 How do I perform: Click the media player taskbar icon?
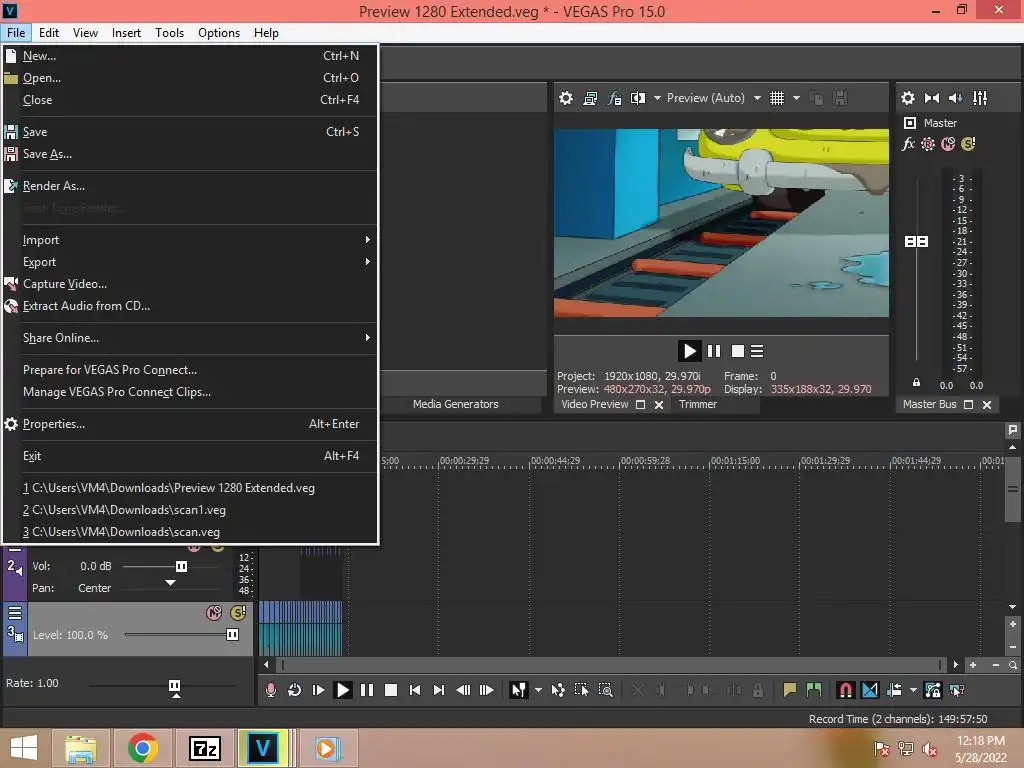(x=327, y=748)
